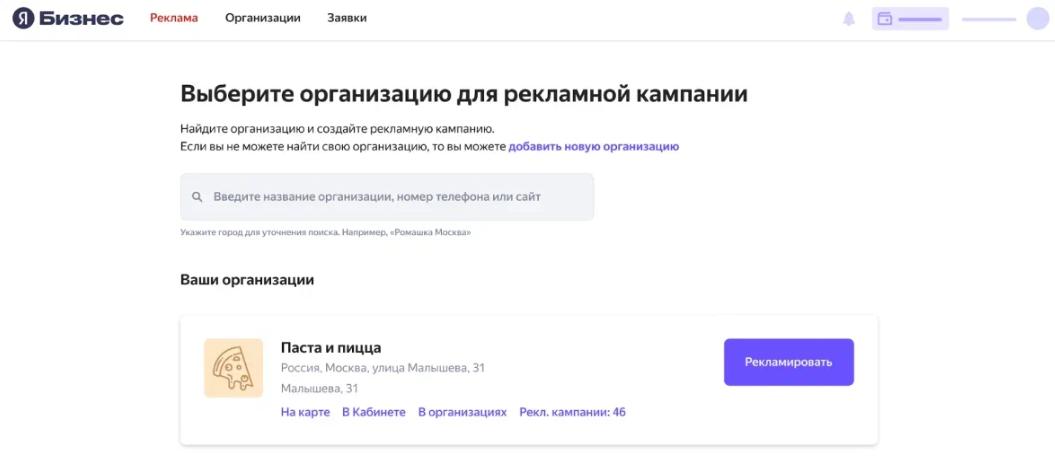The image size is (1055, 467).
Task: Select the Паста и пицца title
Action: pyautogui.click(x=331, y=348)
